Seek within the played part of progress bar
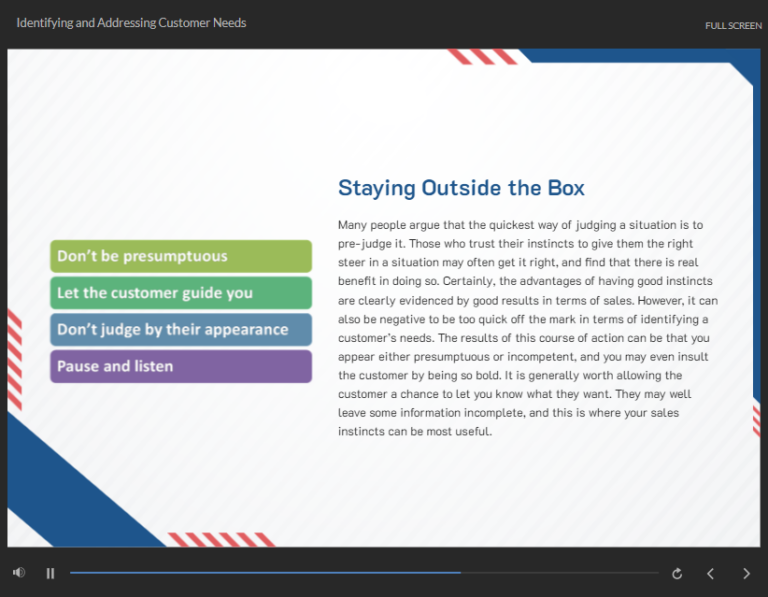768x597 pixels. (x=260, y=573)
